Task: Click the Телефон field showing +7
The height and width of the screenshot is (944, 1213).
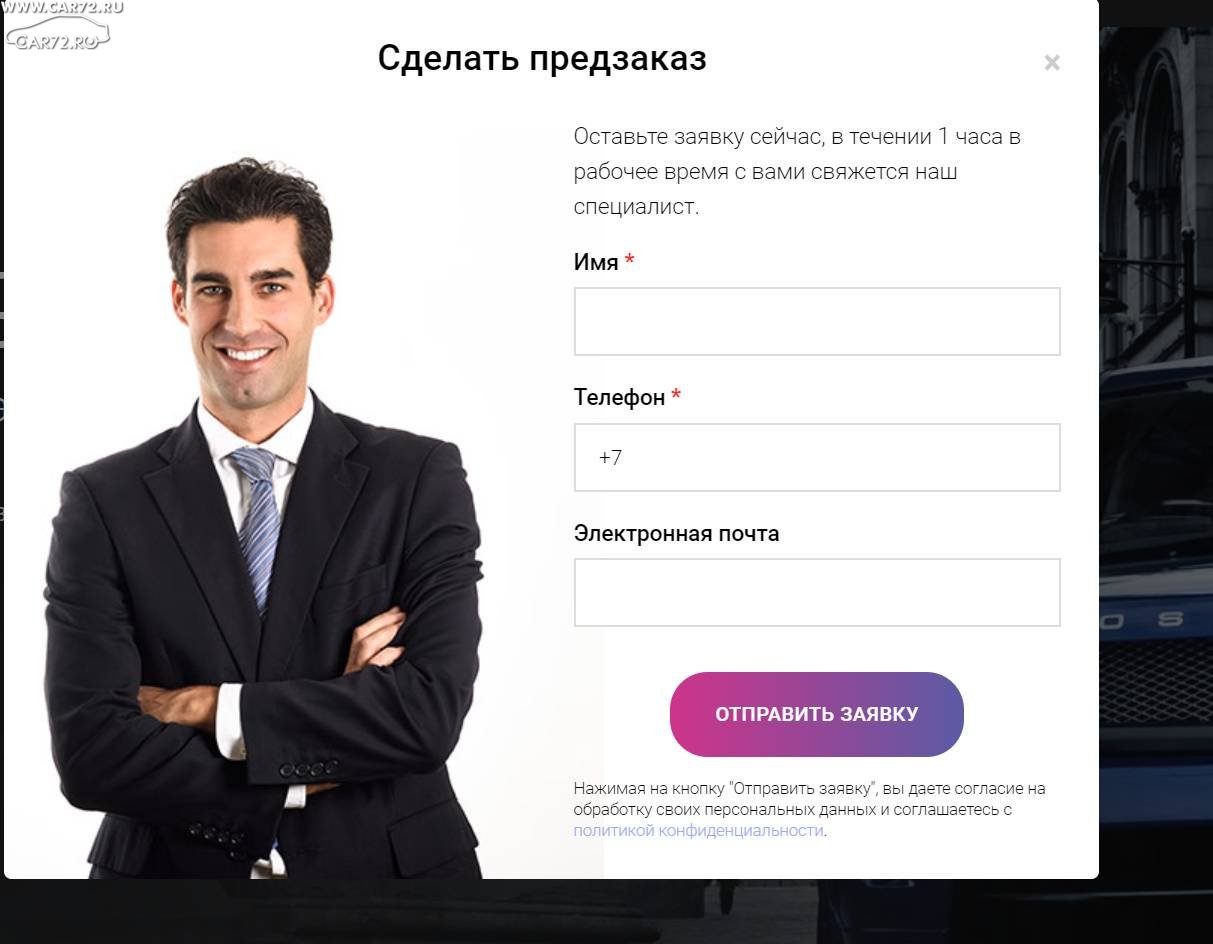Action: (x=817, y=457)
